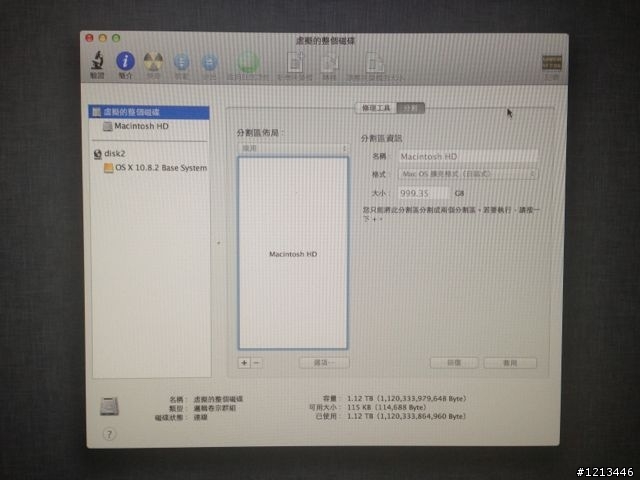Open the Log icon in toolbar
The height and width of the screenshot is (480, 640).
552,63
